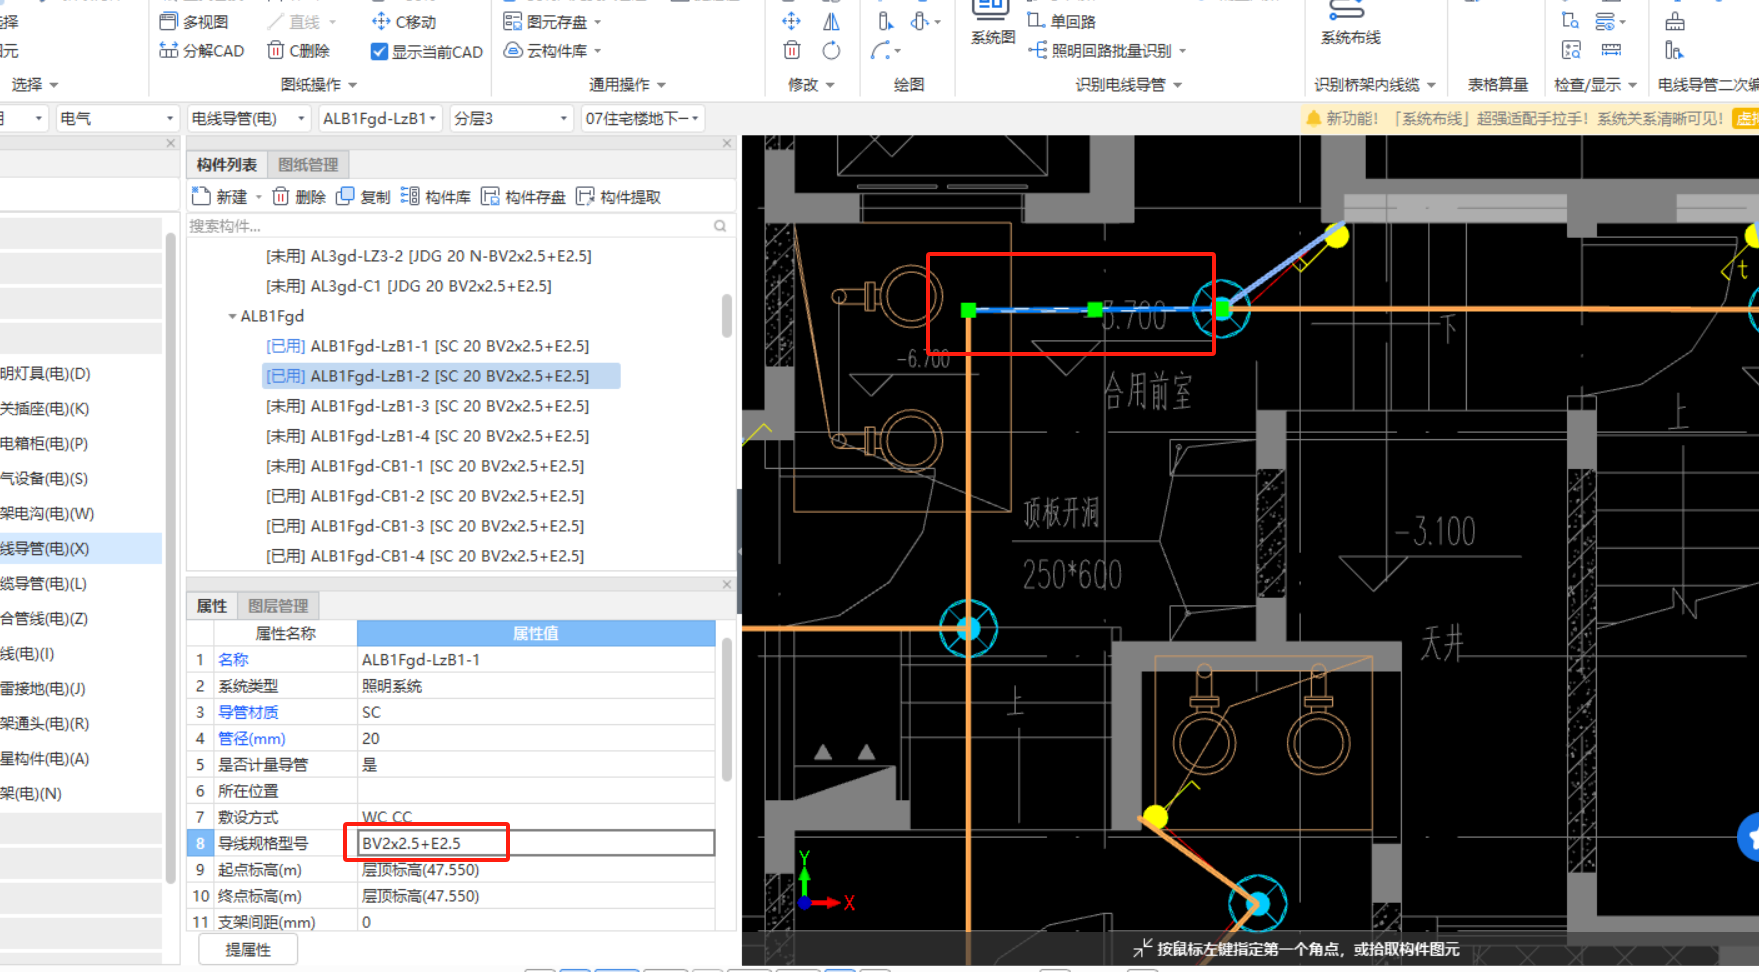Select AL3gd-C1 component row
This screenshot has width=1759, height=972.
409,286
